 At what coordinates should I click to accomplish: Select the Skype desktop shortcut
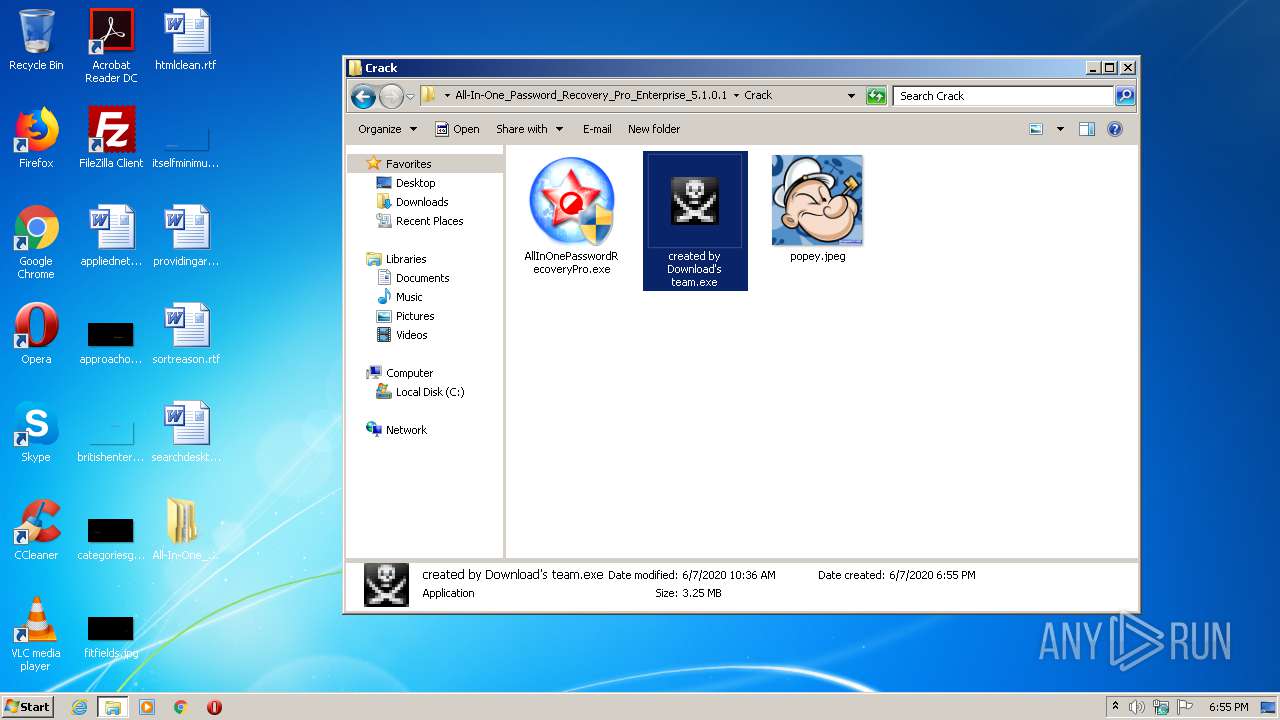pos(36,431)
